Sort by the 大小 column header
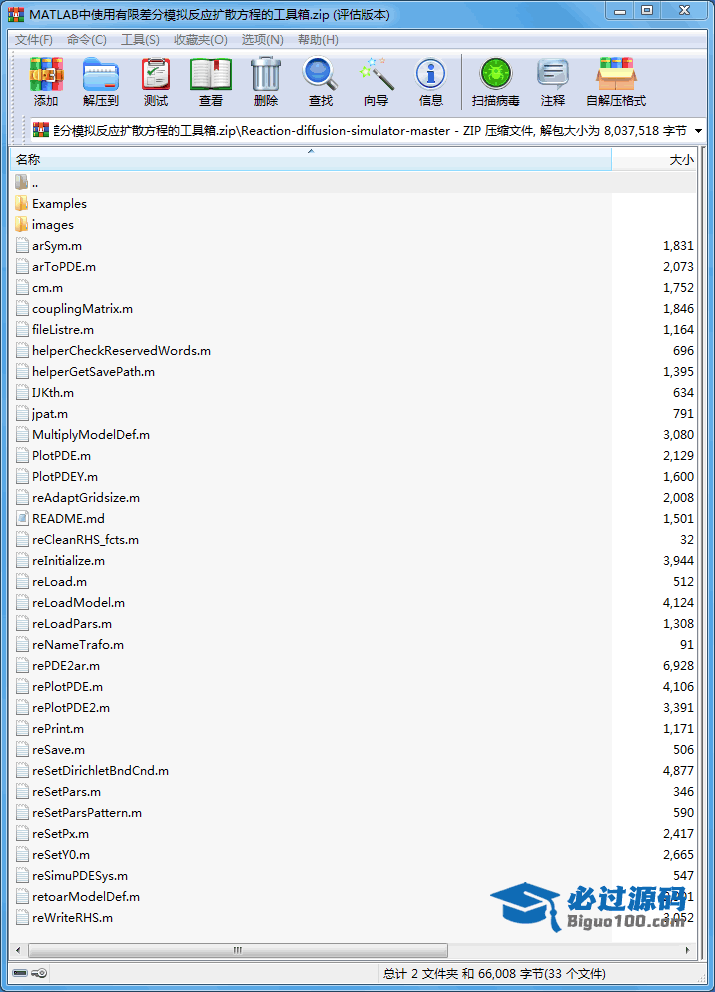715x992 pixels. (654, 159)
